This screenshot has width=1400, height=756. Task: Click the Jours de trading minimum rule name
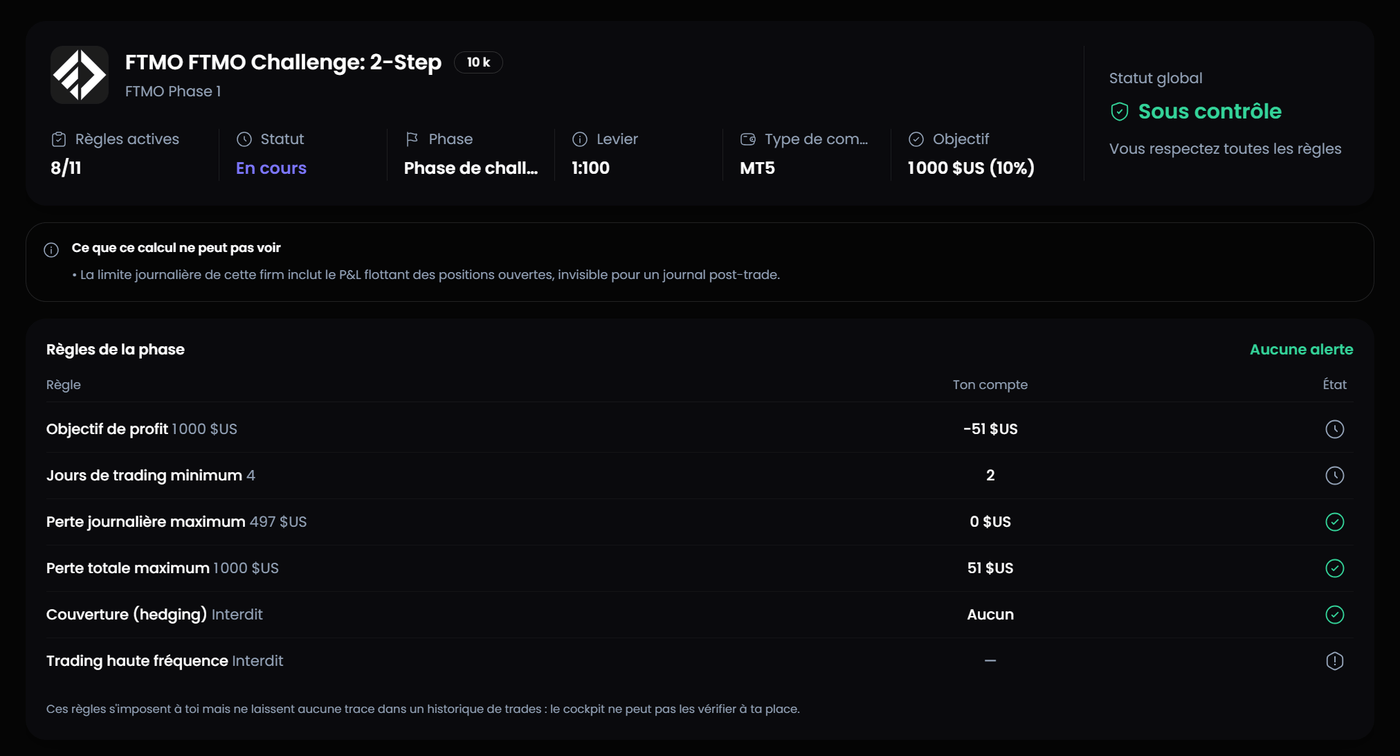pyautogui.click(x=144, y=475)
